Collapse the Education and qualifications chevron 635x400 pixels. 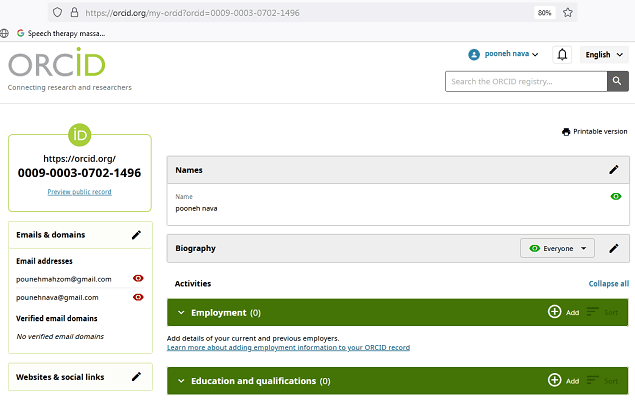(x=181, y=381)
